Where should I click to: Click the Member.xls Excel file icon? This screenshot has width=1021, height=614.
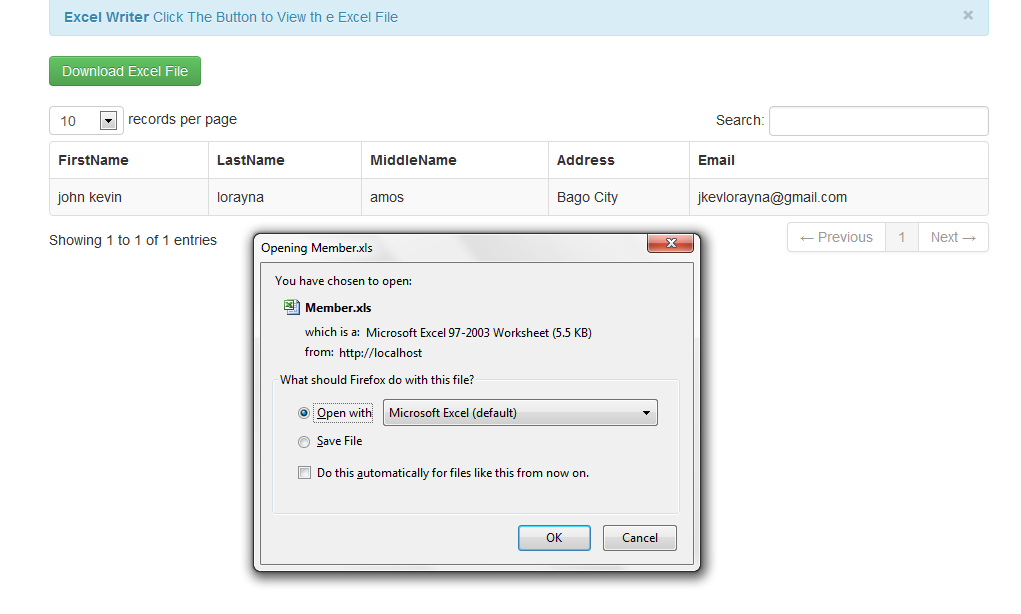(292, 307)
